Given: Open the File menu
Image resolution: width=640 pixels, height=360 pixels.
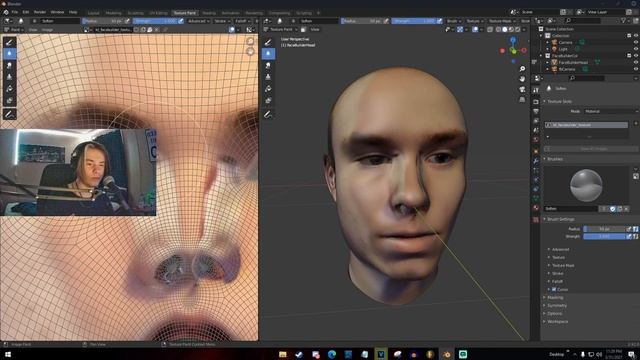Looking at the screenshot, I should click(x=15, y=12).
